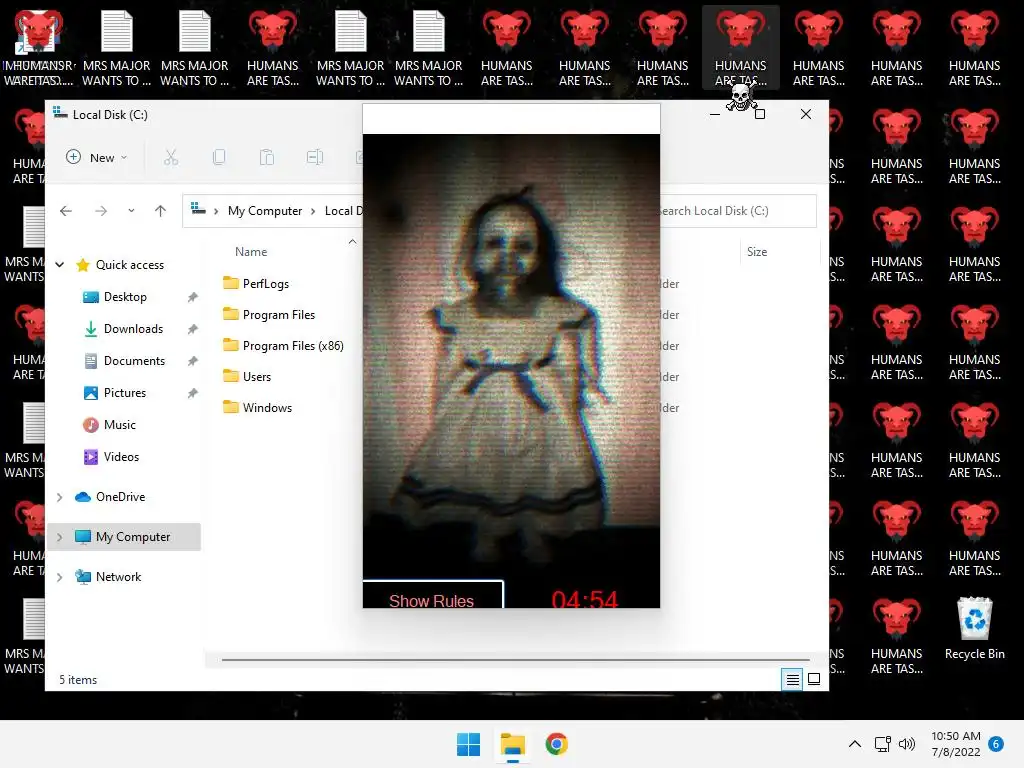Open the Recycle Bin desktop icon
This screenshot has width=1024, height=768.
974,629
